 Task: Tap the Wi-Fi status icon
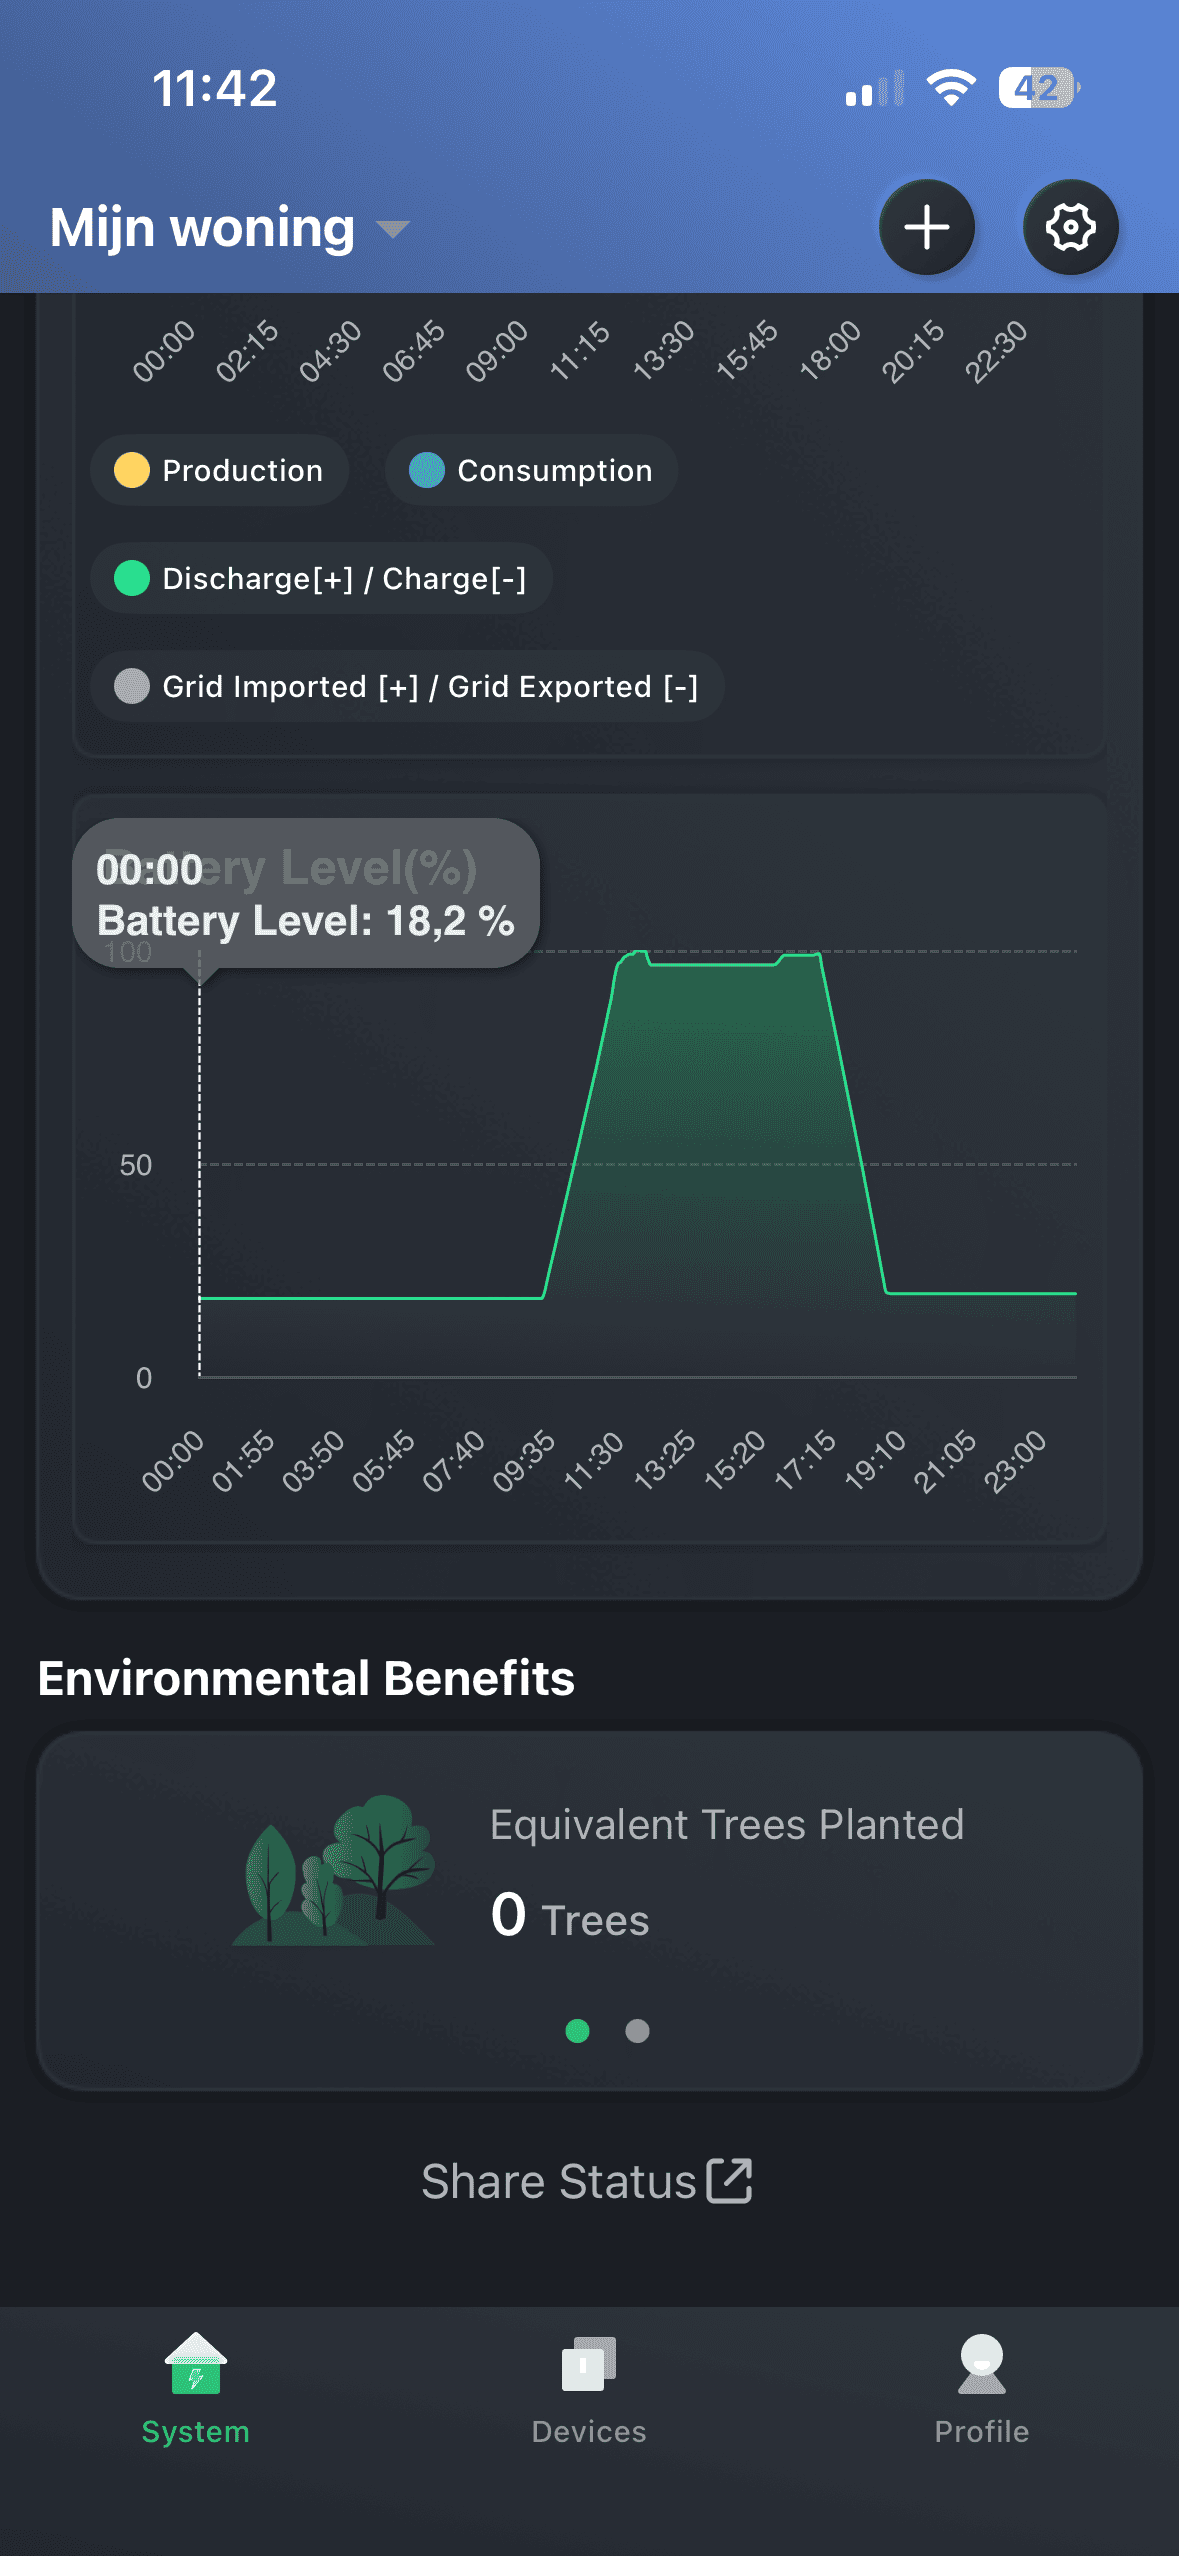950,88
